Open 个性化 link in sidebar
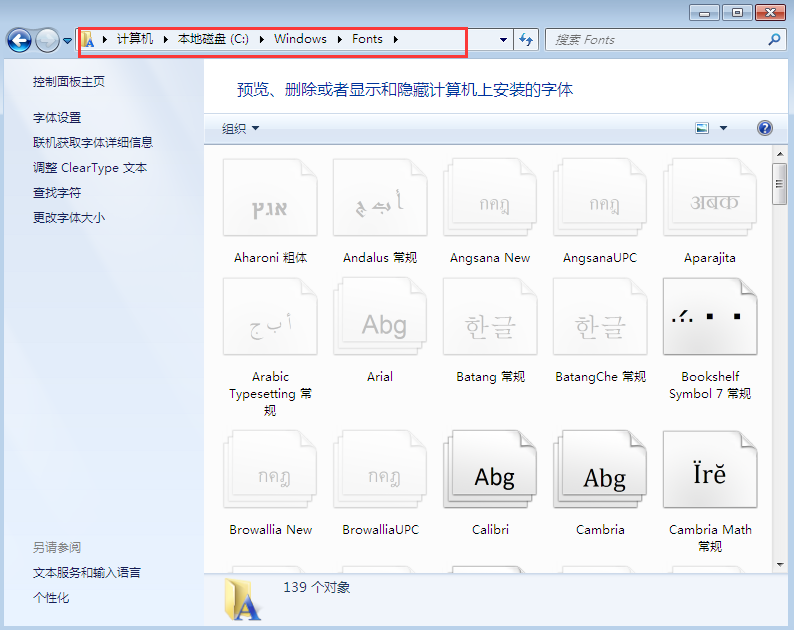794x630 pixels. (51, 598)
